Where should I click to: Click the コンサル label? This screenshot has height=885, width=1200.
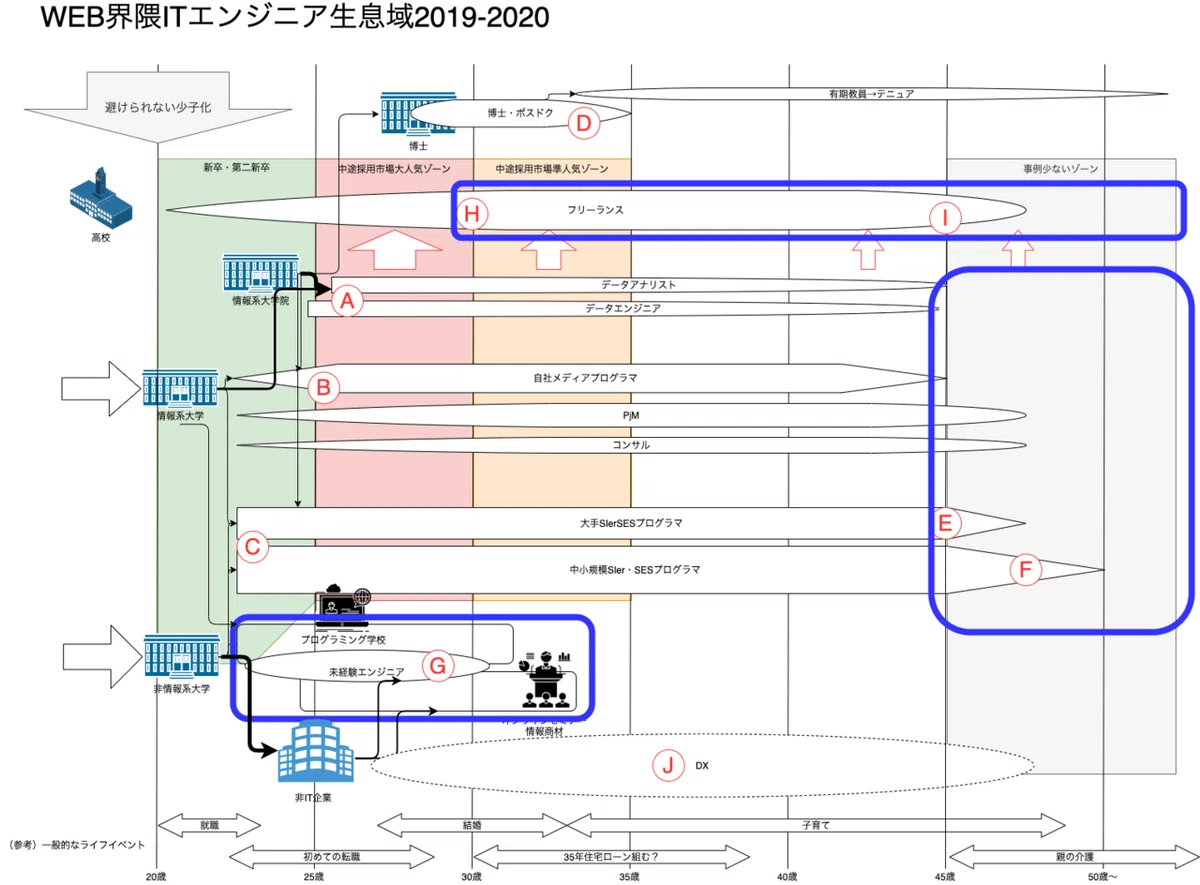pos(631,445)
